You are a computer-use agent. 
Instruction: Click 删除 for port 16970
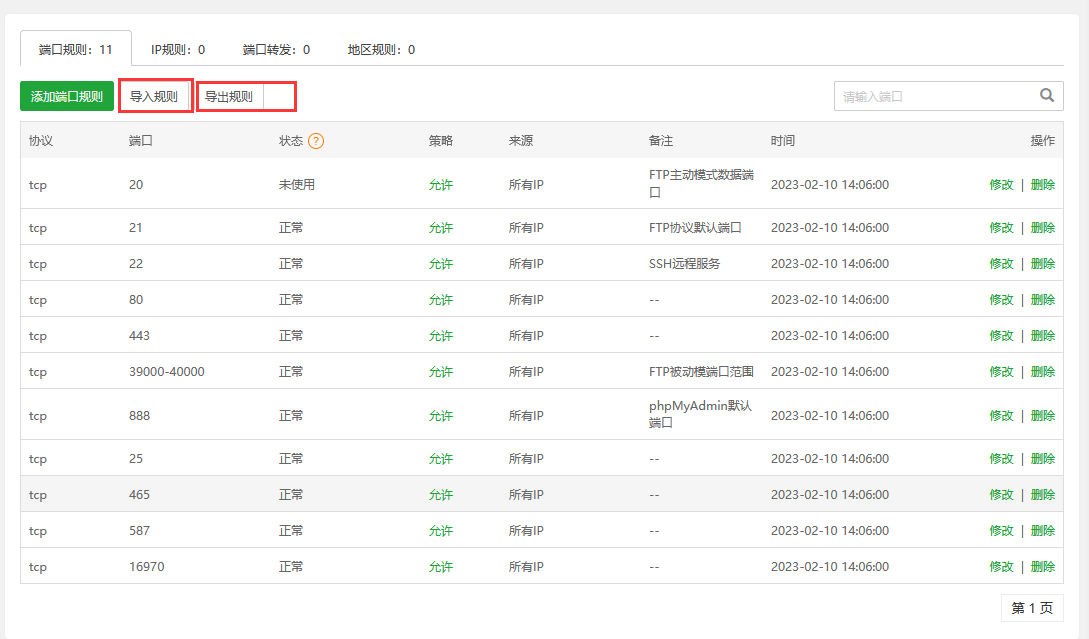point(1043,566)
